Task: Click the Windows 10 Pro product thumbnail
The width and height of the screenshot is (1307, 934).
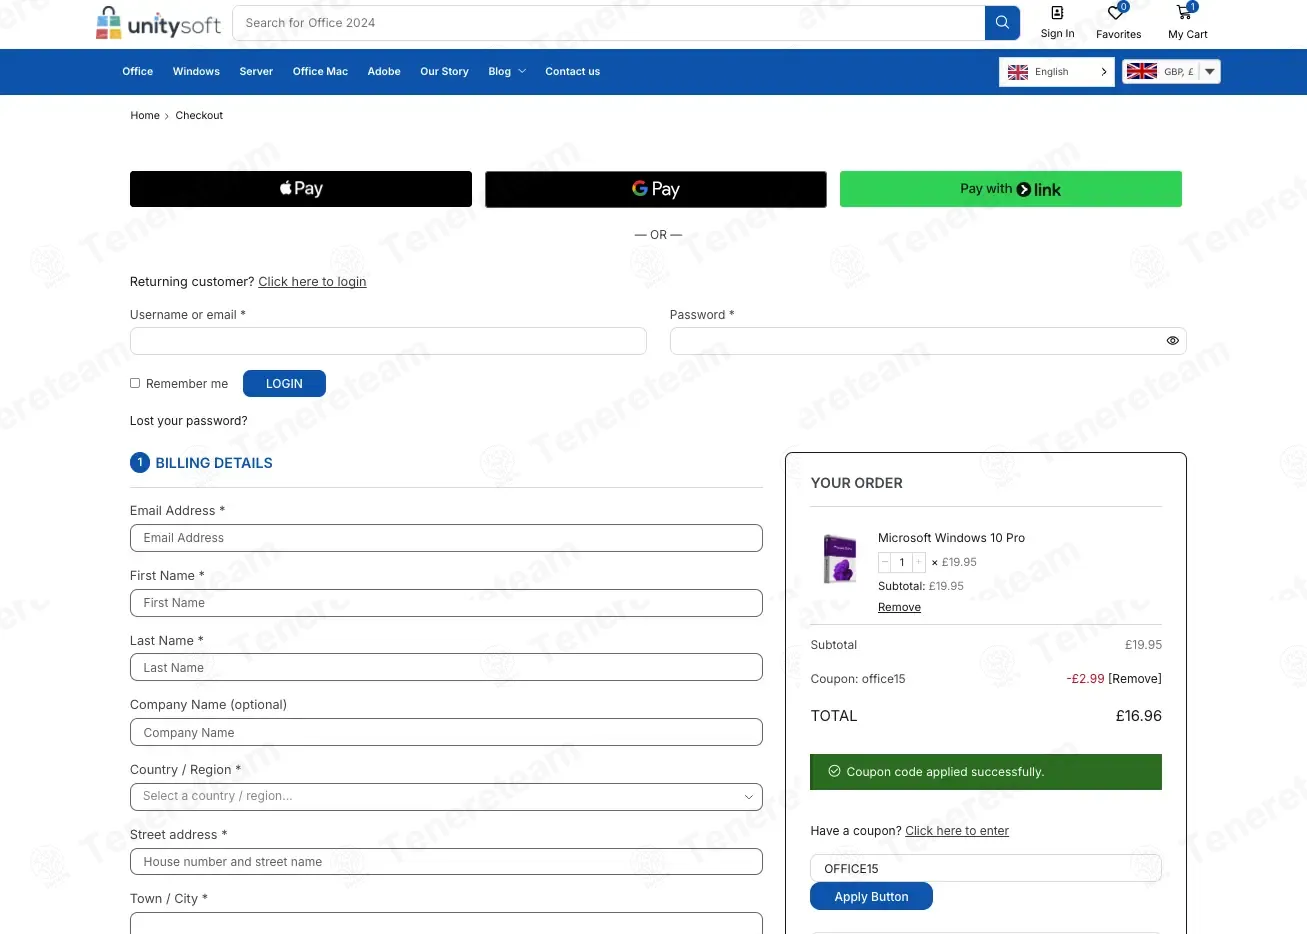Action: coord(840,558)
